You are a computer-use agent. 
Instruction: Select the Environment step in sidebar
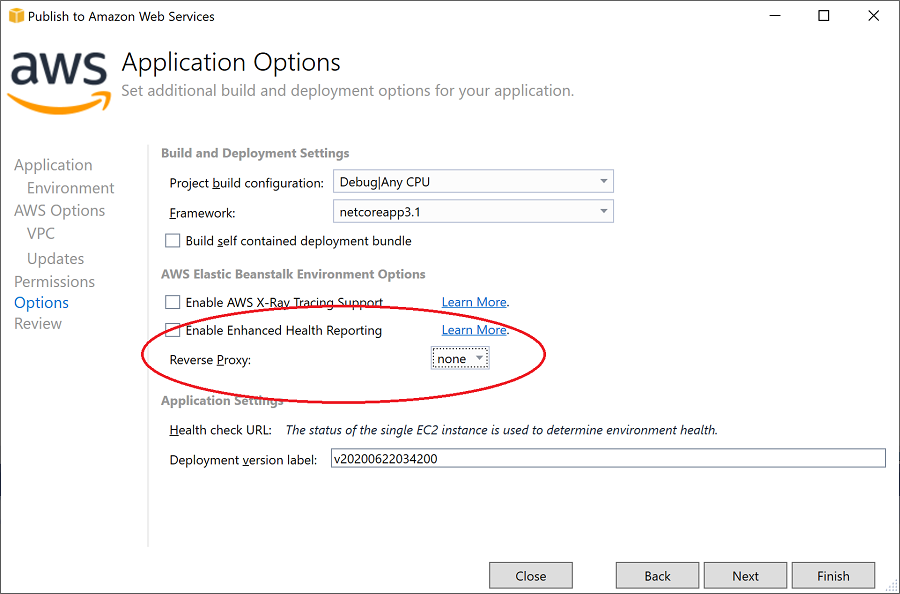point(68,187)
